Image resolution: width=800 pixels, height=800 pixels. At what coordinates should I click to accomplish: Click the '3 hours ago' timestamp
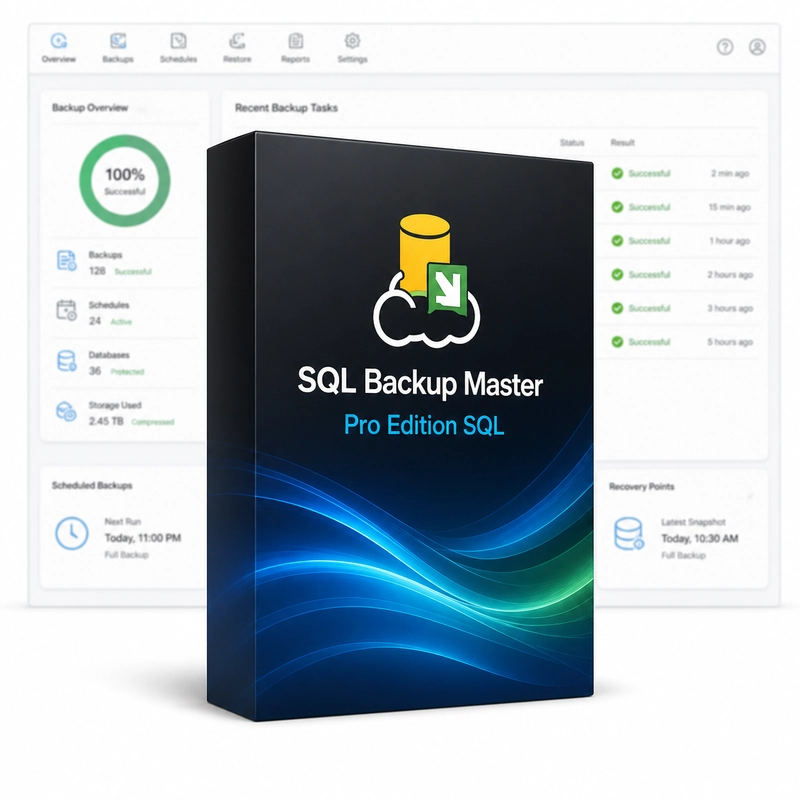click(730, 308)
